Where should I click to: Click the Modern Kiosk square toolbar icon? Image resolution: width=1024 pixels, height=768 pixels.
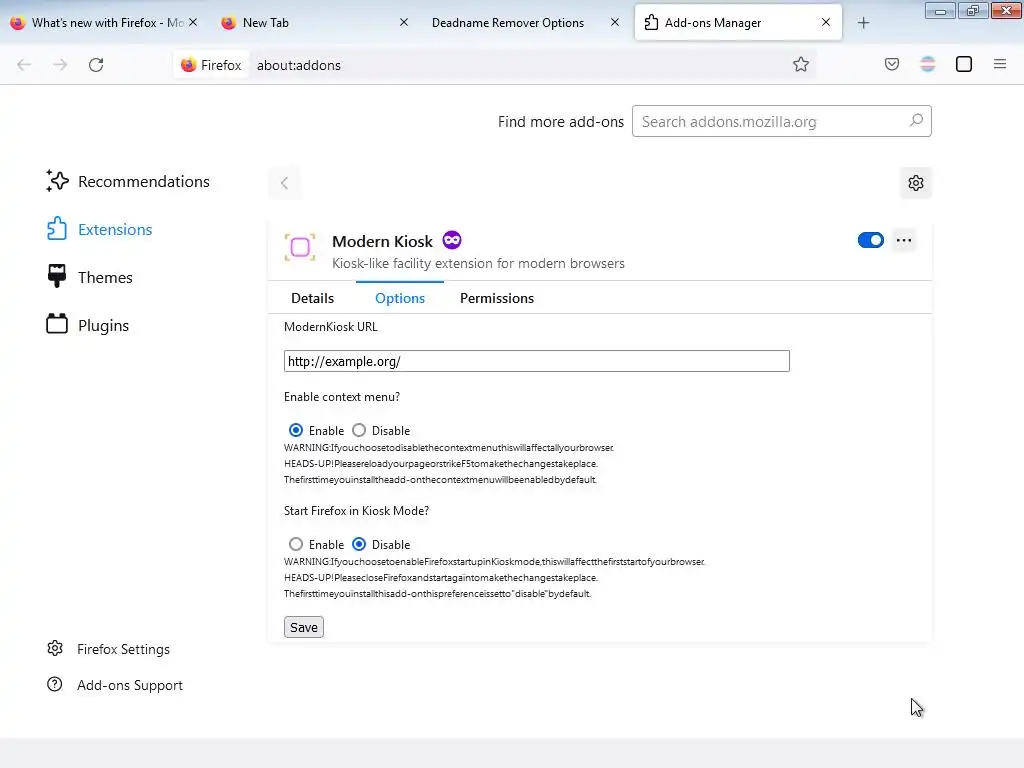(963, 64)
